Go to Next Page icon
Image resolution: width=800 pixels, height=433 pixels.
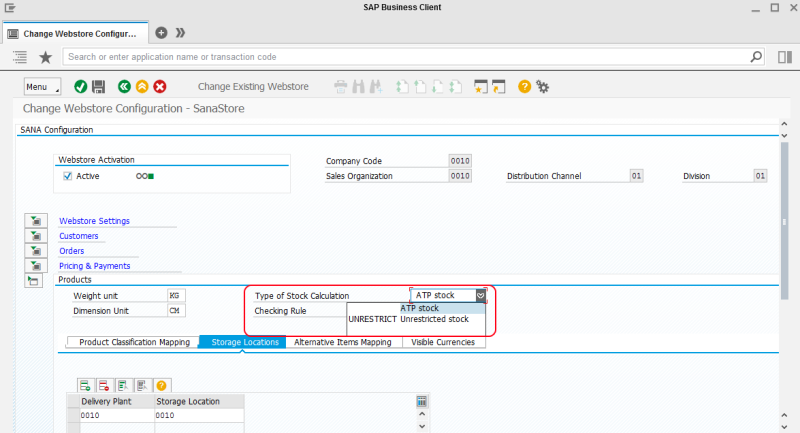[437, 87]
